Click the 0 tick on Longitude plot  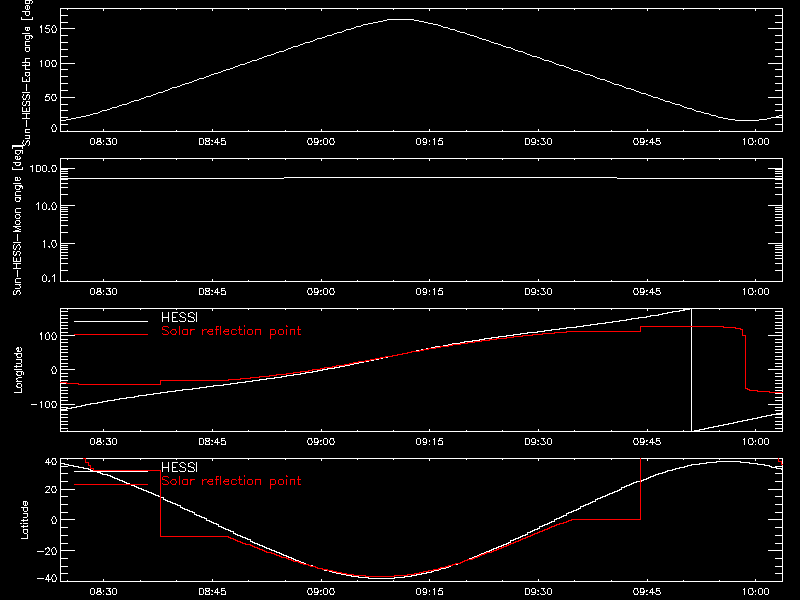pyautogui.click(x=54, y=370)
